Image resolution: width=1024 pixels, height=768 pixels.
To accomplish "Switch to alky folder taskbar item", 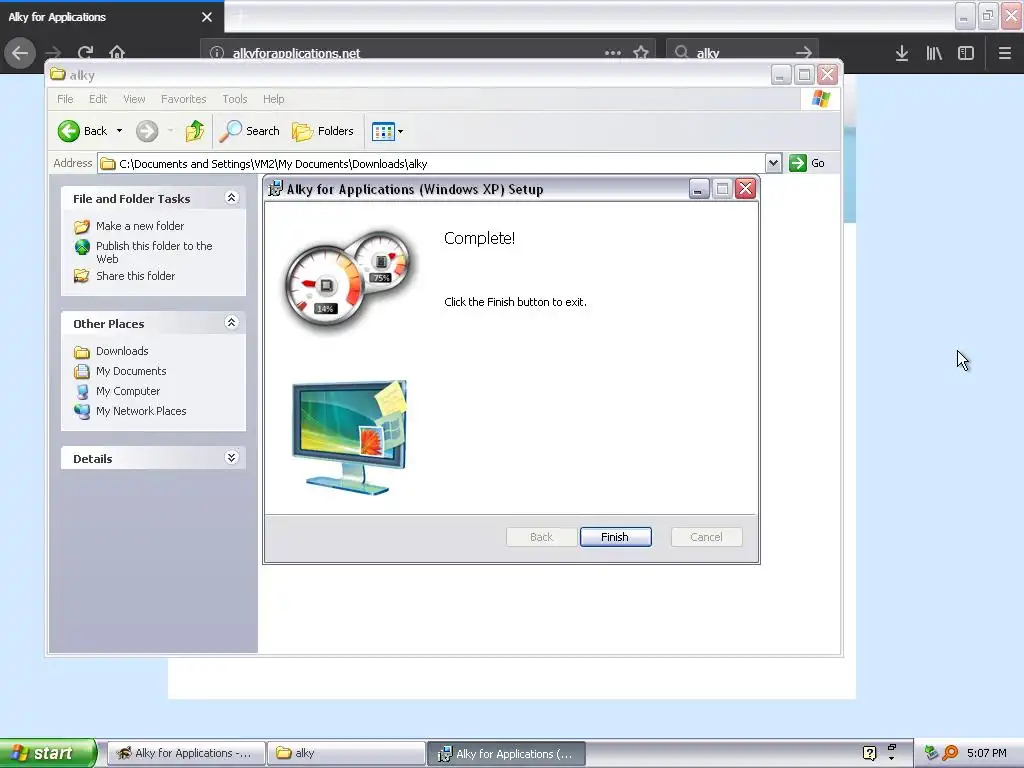I will tap(345, 754).
